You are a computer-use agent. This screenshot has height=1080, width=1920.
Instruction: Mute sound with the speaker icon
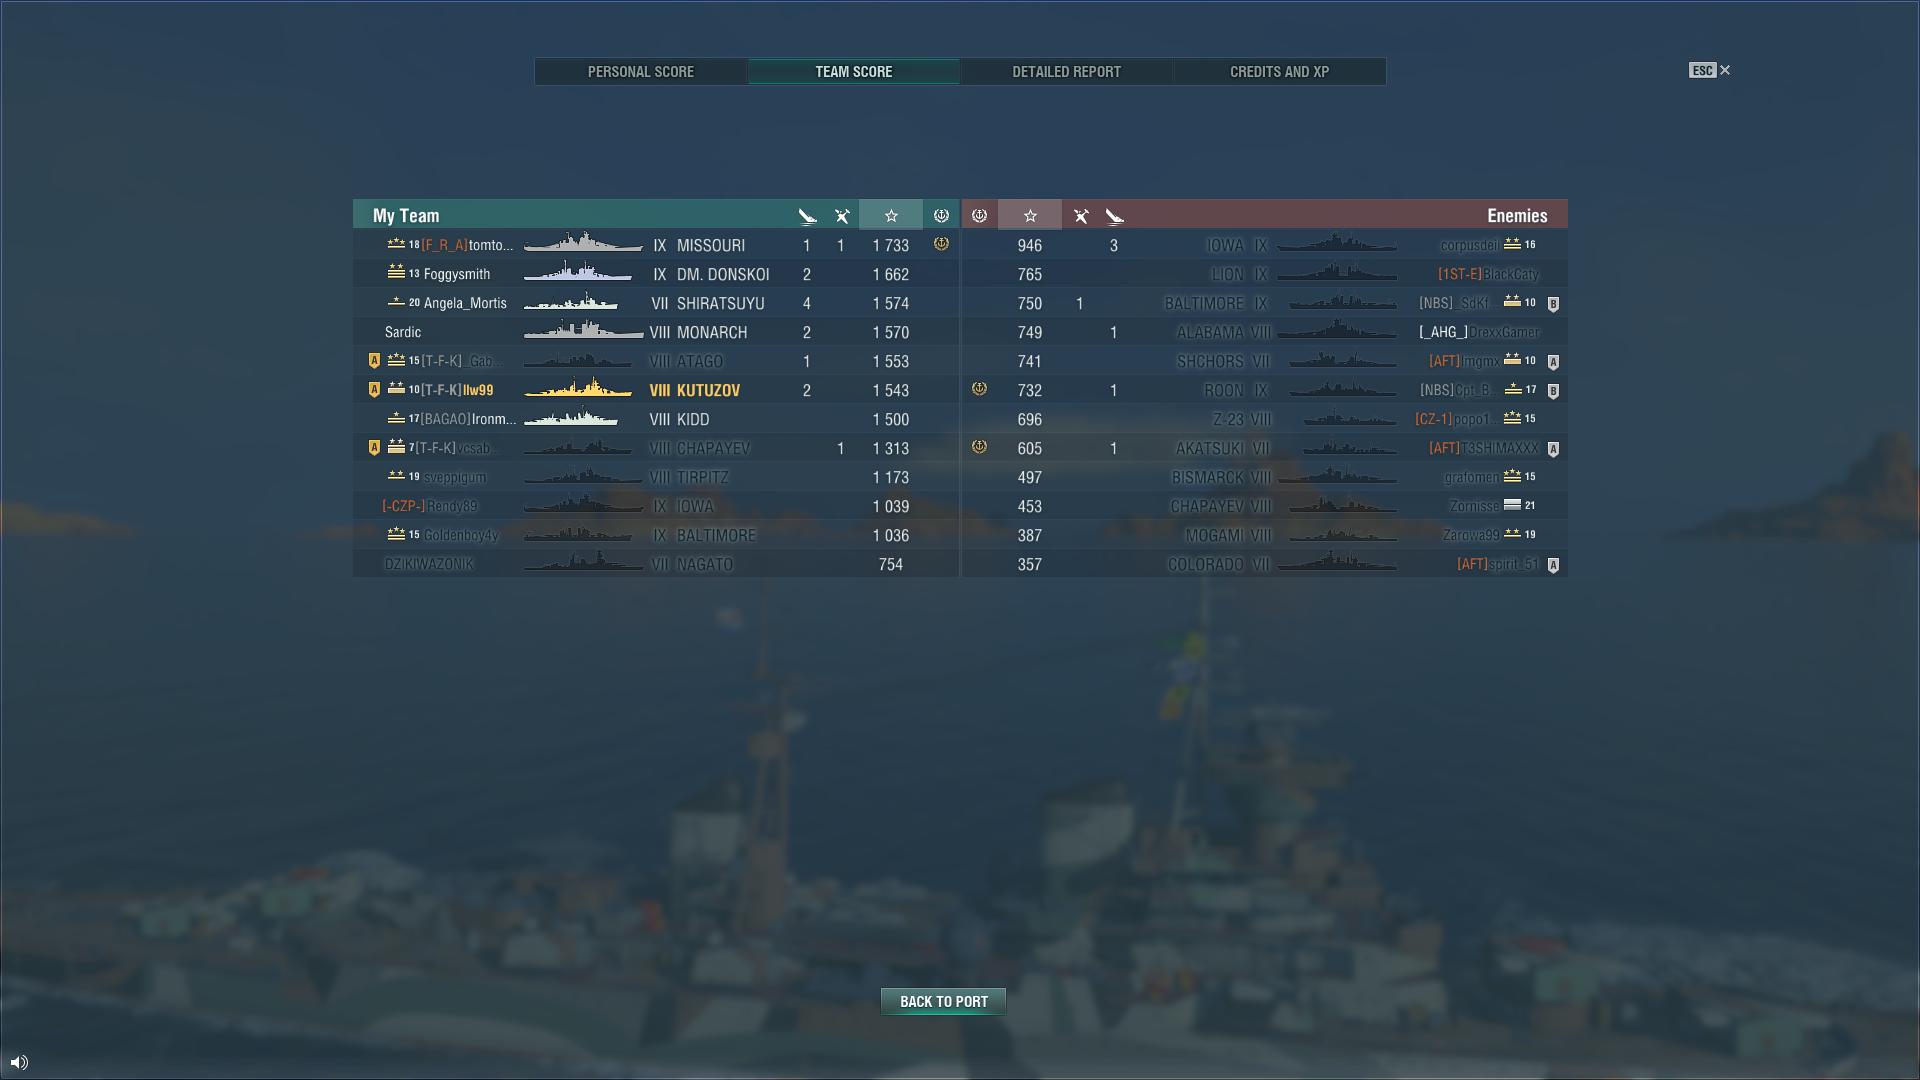pos(19,1062)
